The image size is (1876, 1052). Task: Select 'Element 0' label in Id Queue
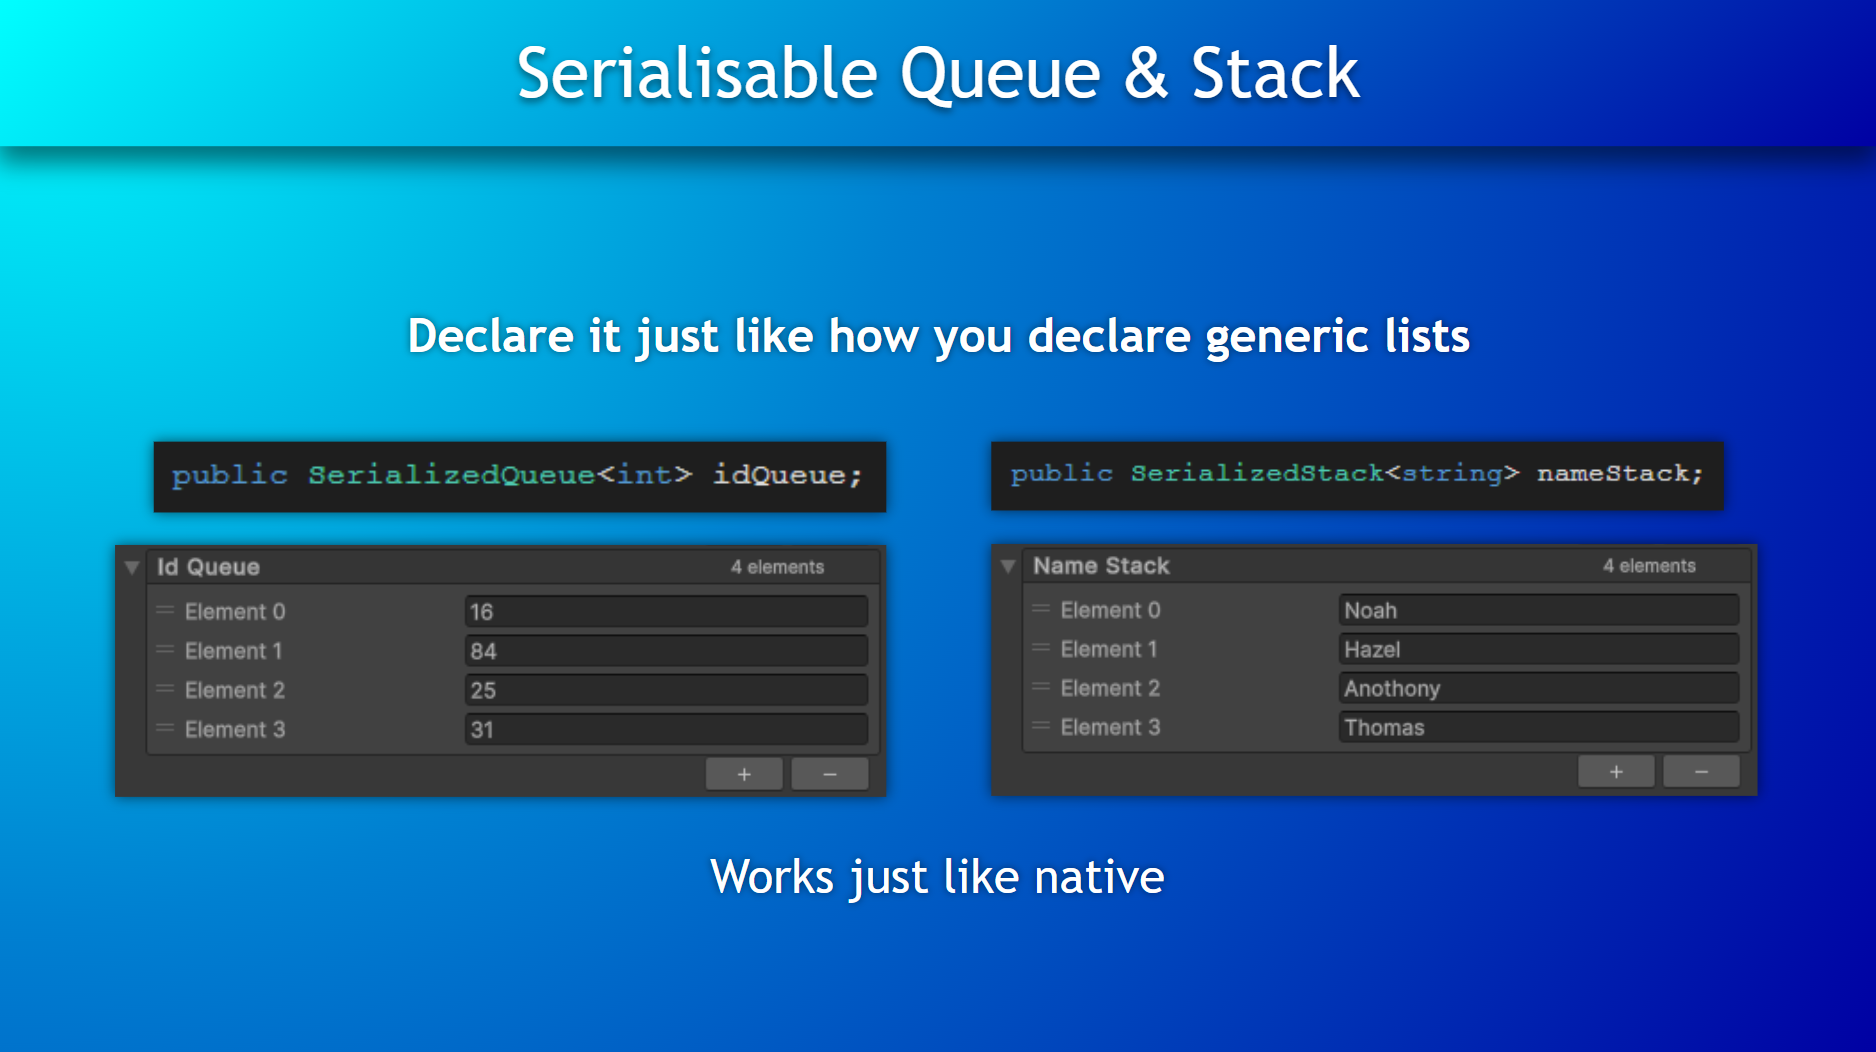(235, 611)
